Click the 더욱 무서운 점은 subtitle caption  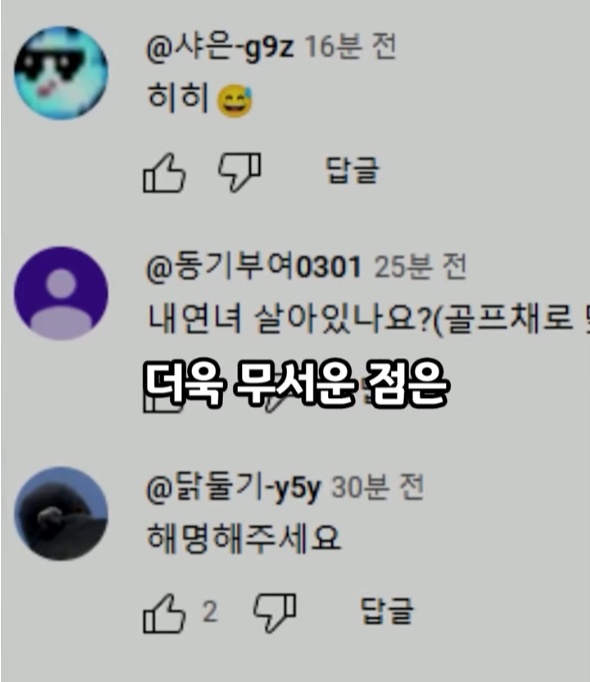(x=295, y=384)
